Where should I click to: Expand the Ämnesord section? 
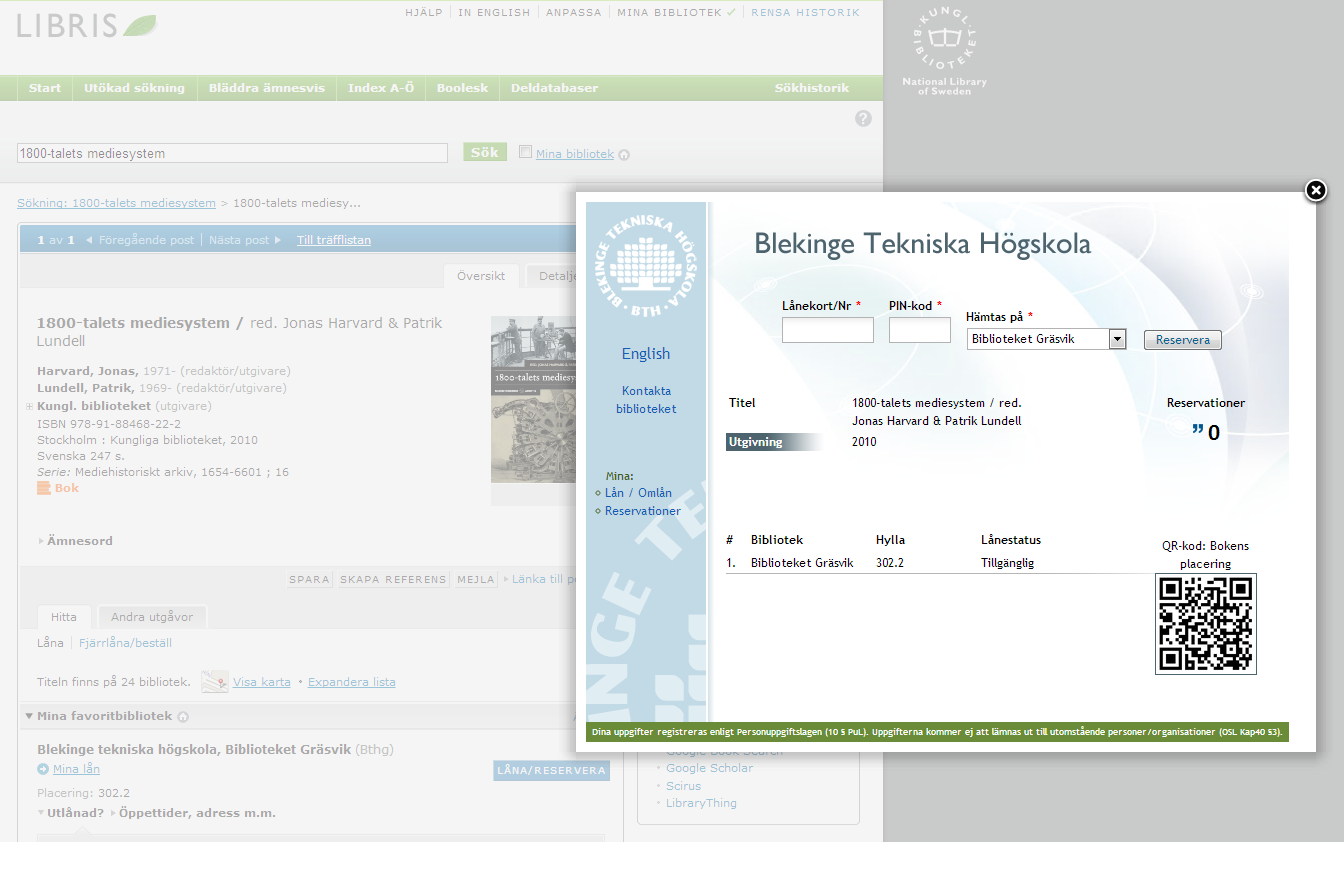[76, 541]
